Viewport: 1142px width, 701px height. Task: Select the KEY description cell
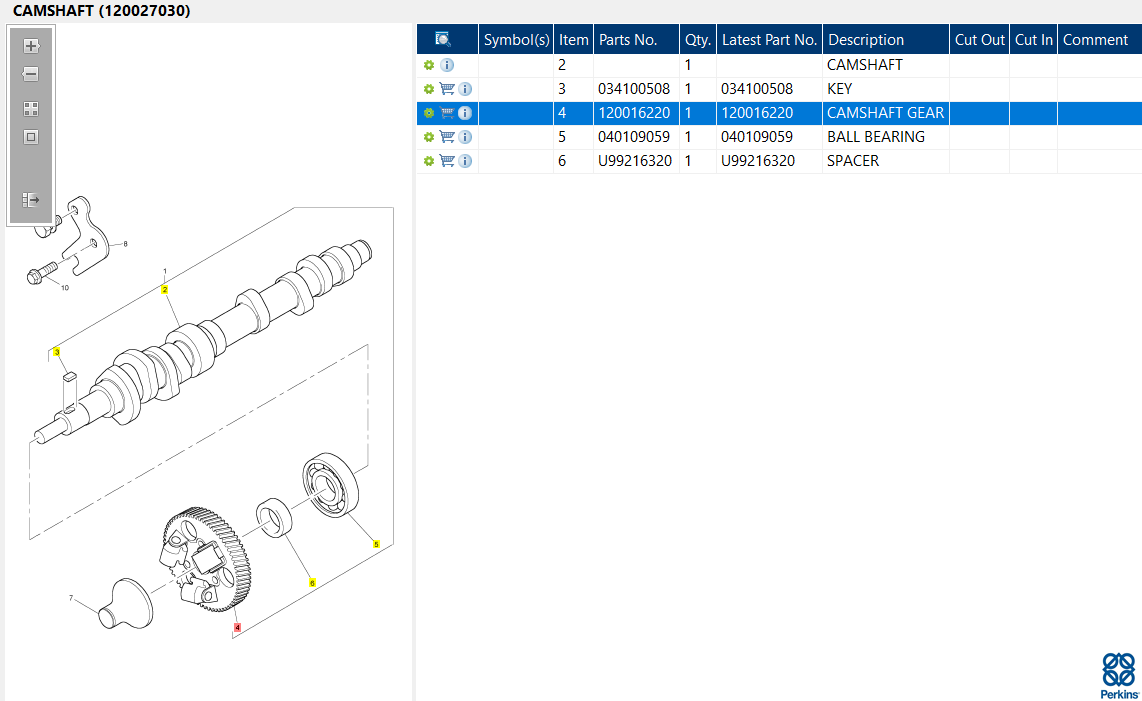tap(840, 89)
